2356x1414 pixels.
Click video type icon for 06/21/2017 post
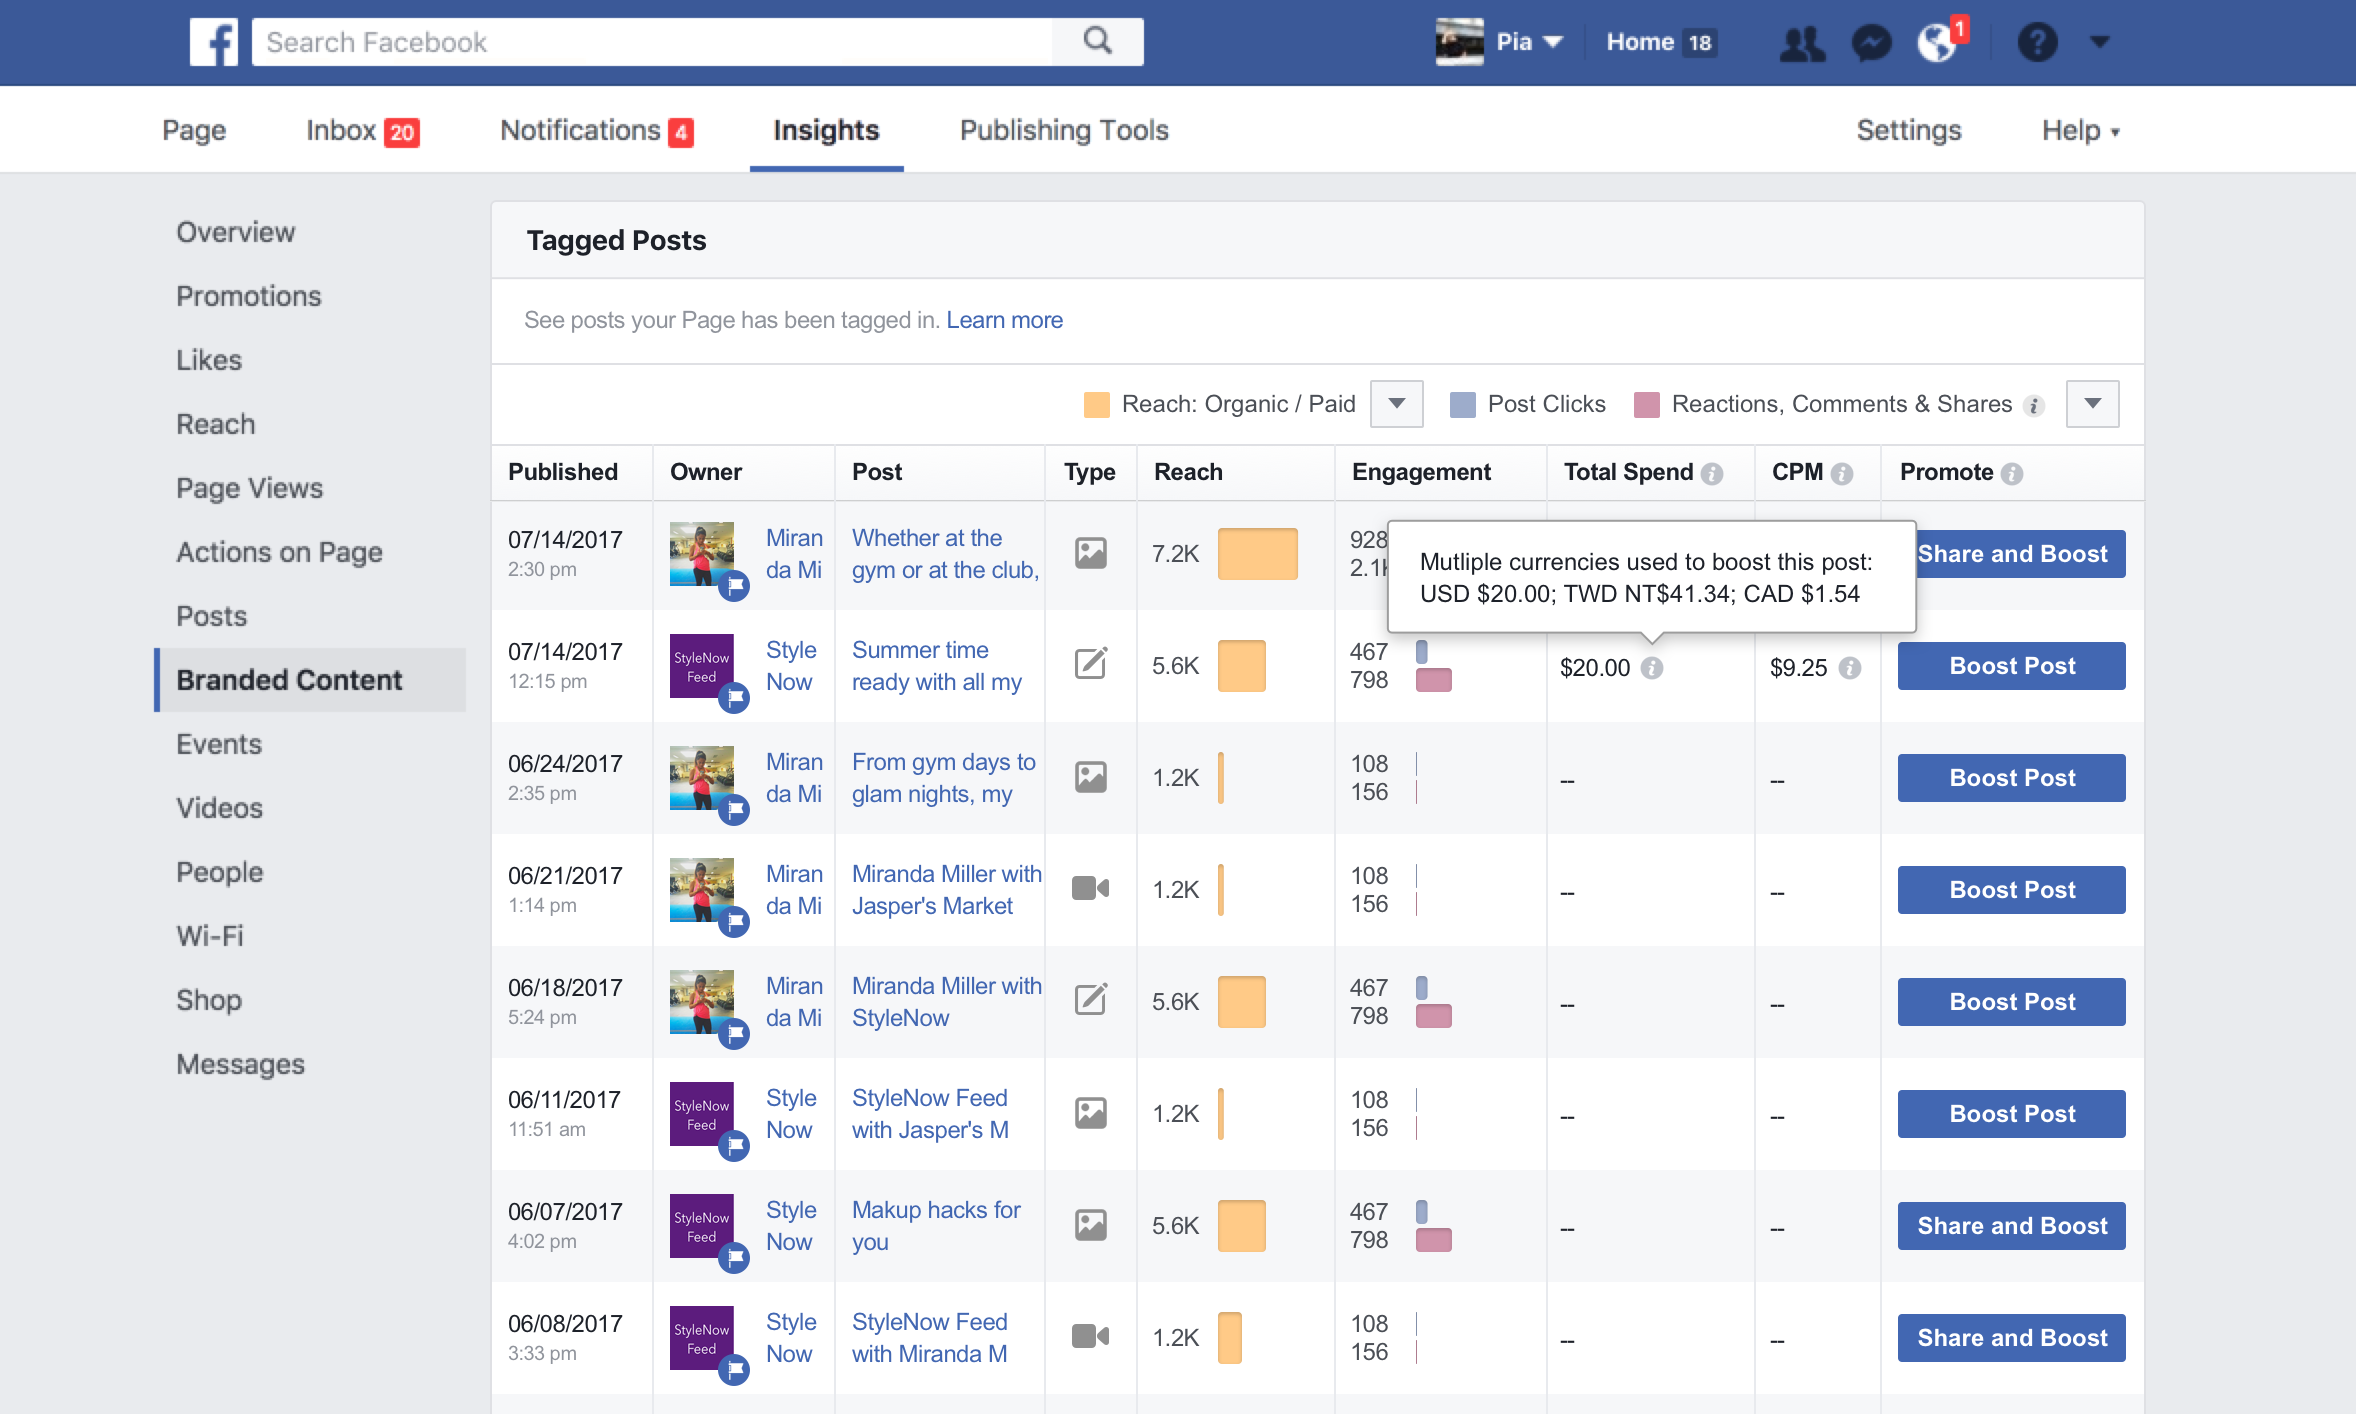[x=1090, y=888]
